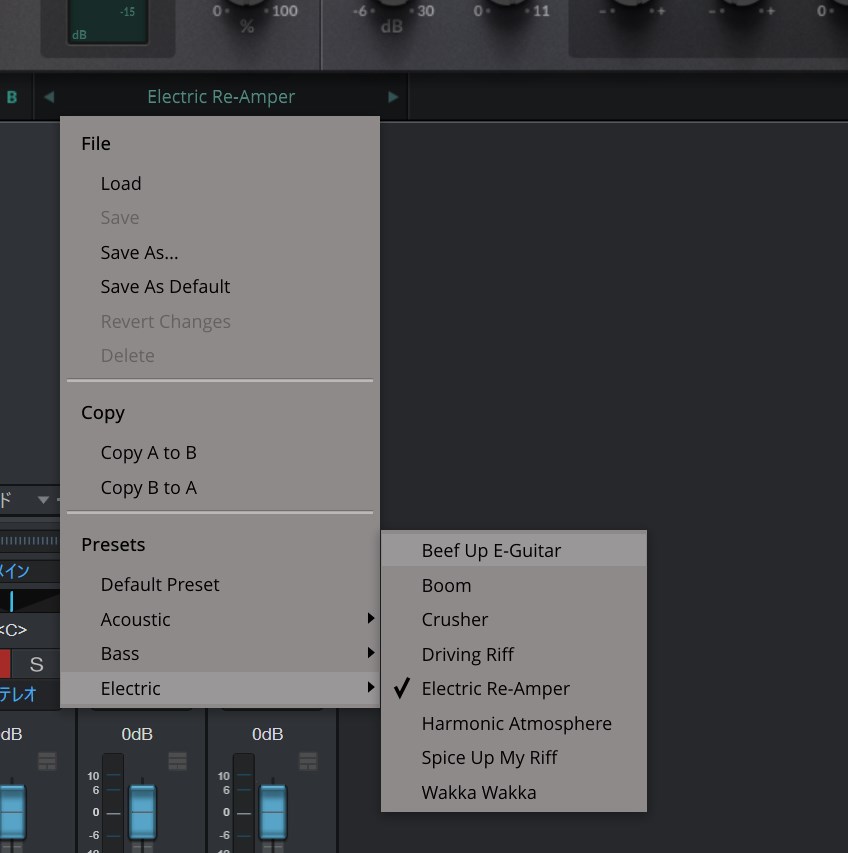Open the Electric Re-Amper preset name dropdown
The image size is (848, 853).
(221, 97)
